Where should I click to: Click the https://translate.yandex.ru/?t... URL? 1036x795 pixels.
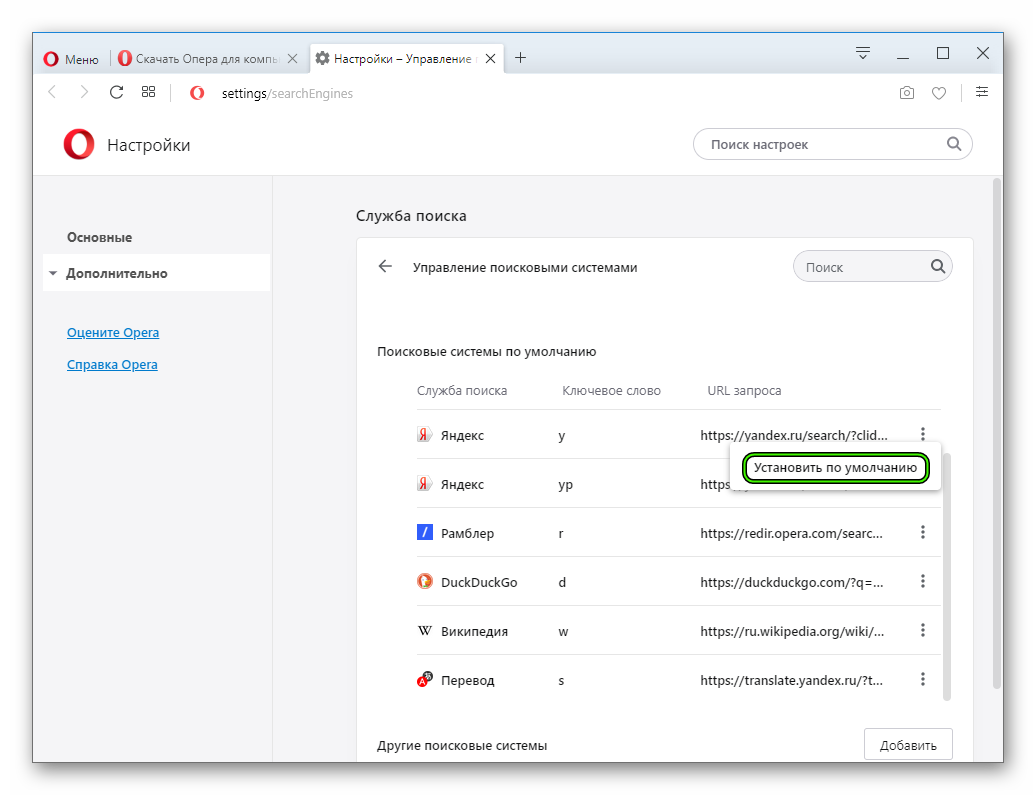coord(792,680)
